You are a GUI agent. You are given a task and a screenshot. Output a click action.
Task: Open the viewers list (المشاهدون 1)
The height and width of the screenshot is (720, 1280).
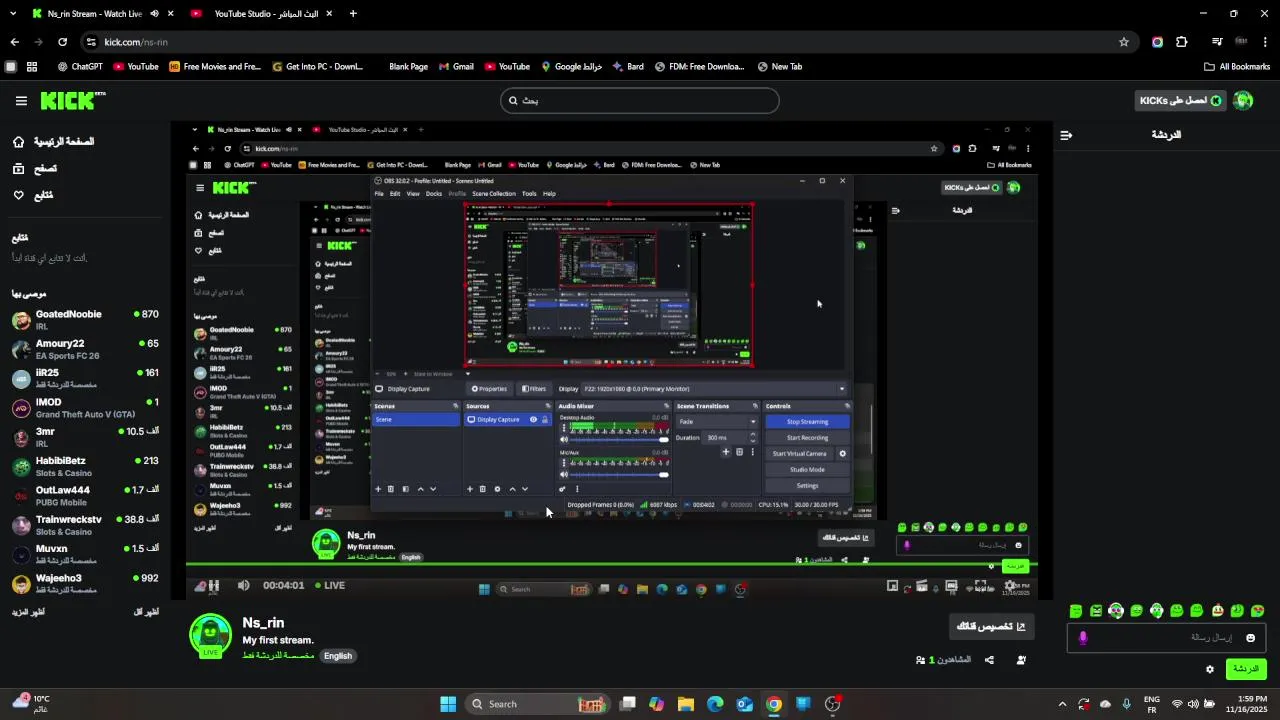[x=943, y=660]
